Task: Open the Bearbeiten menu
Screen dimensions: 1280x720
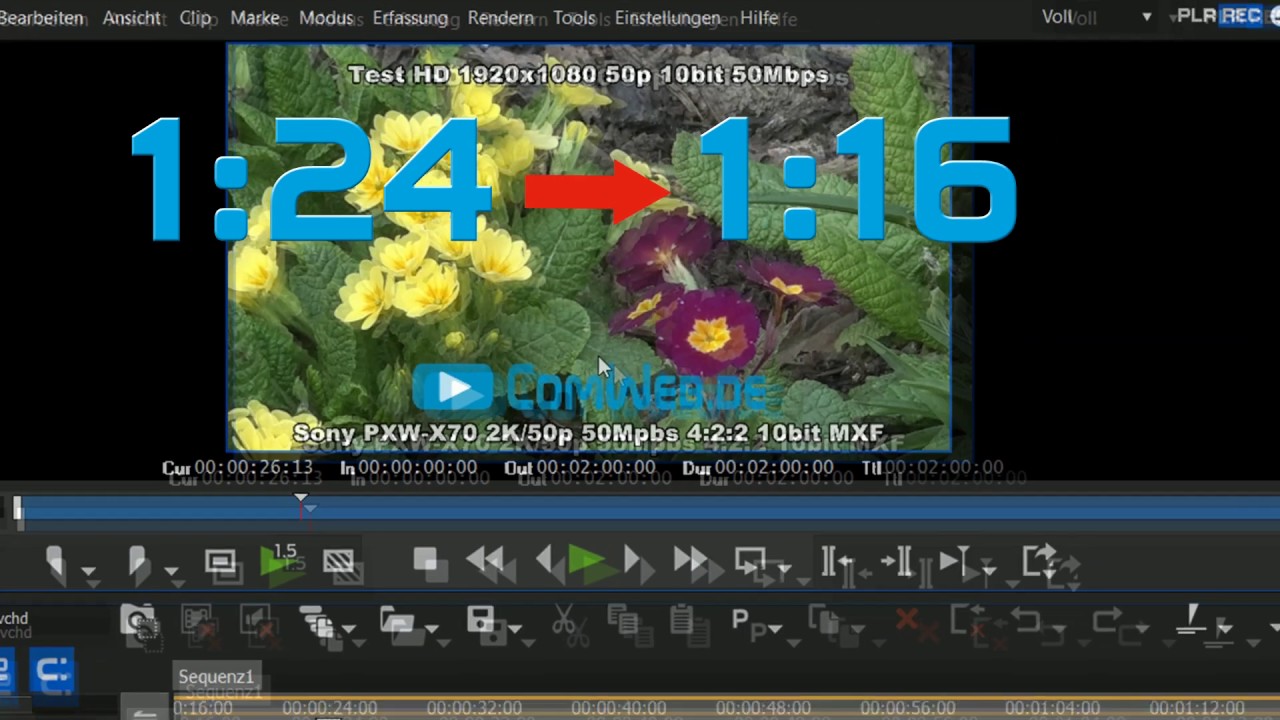Action: pos(42,18)
